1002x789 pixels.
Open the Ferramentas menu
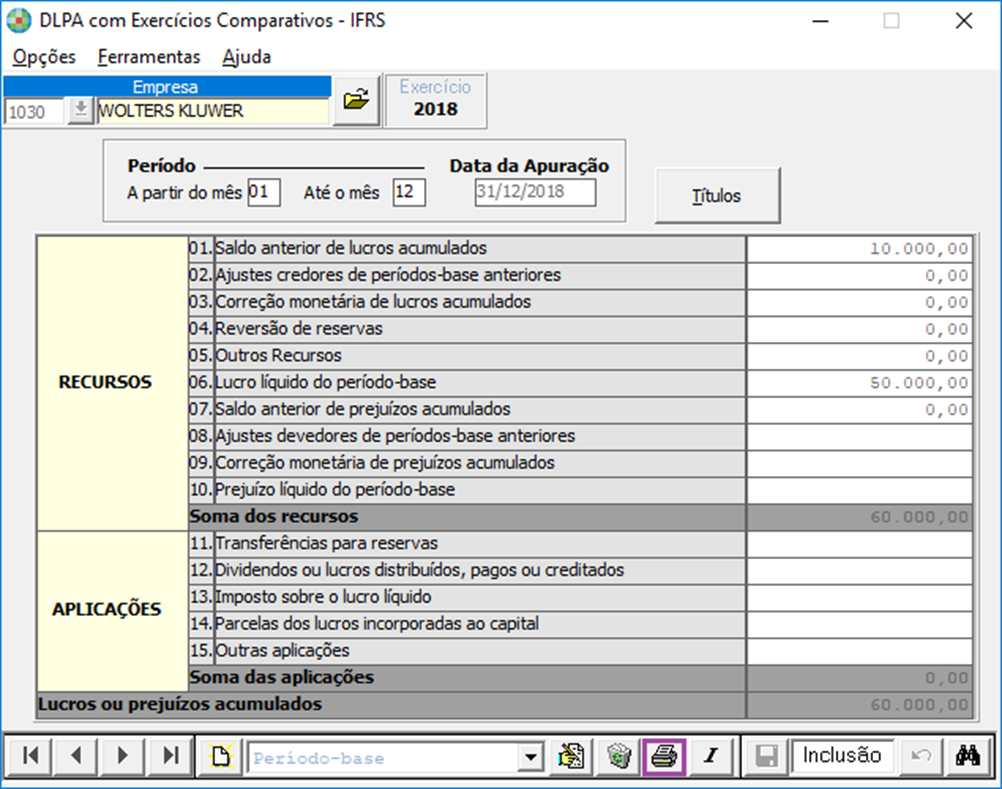click(x=149, y=57)
